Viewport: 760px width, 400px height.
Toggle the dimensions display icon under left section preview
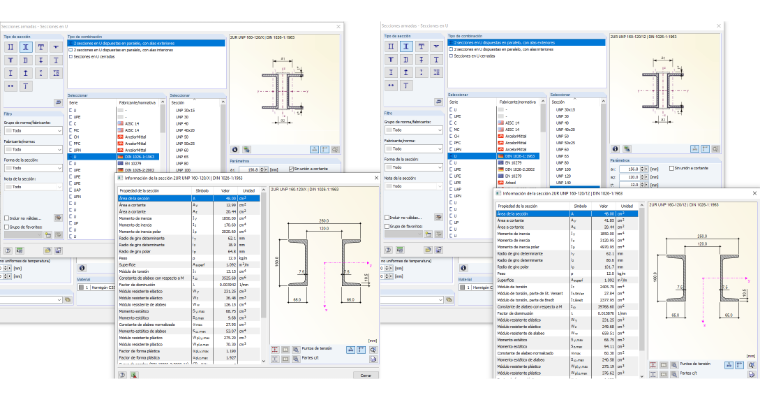tap(314, 150)
